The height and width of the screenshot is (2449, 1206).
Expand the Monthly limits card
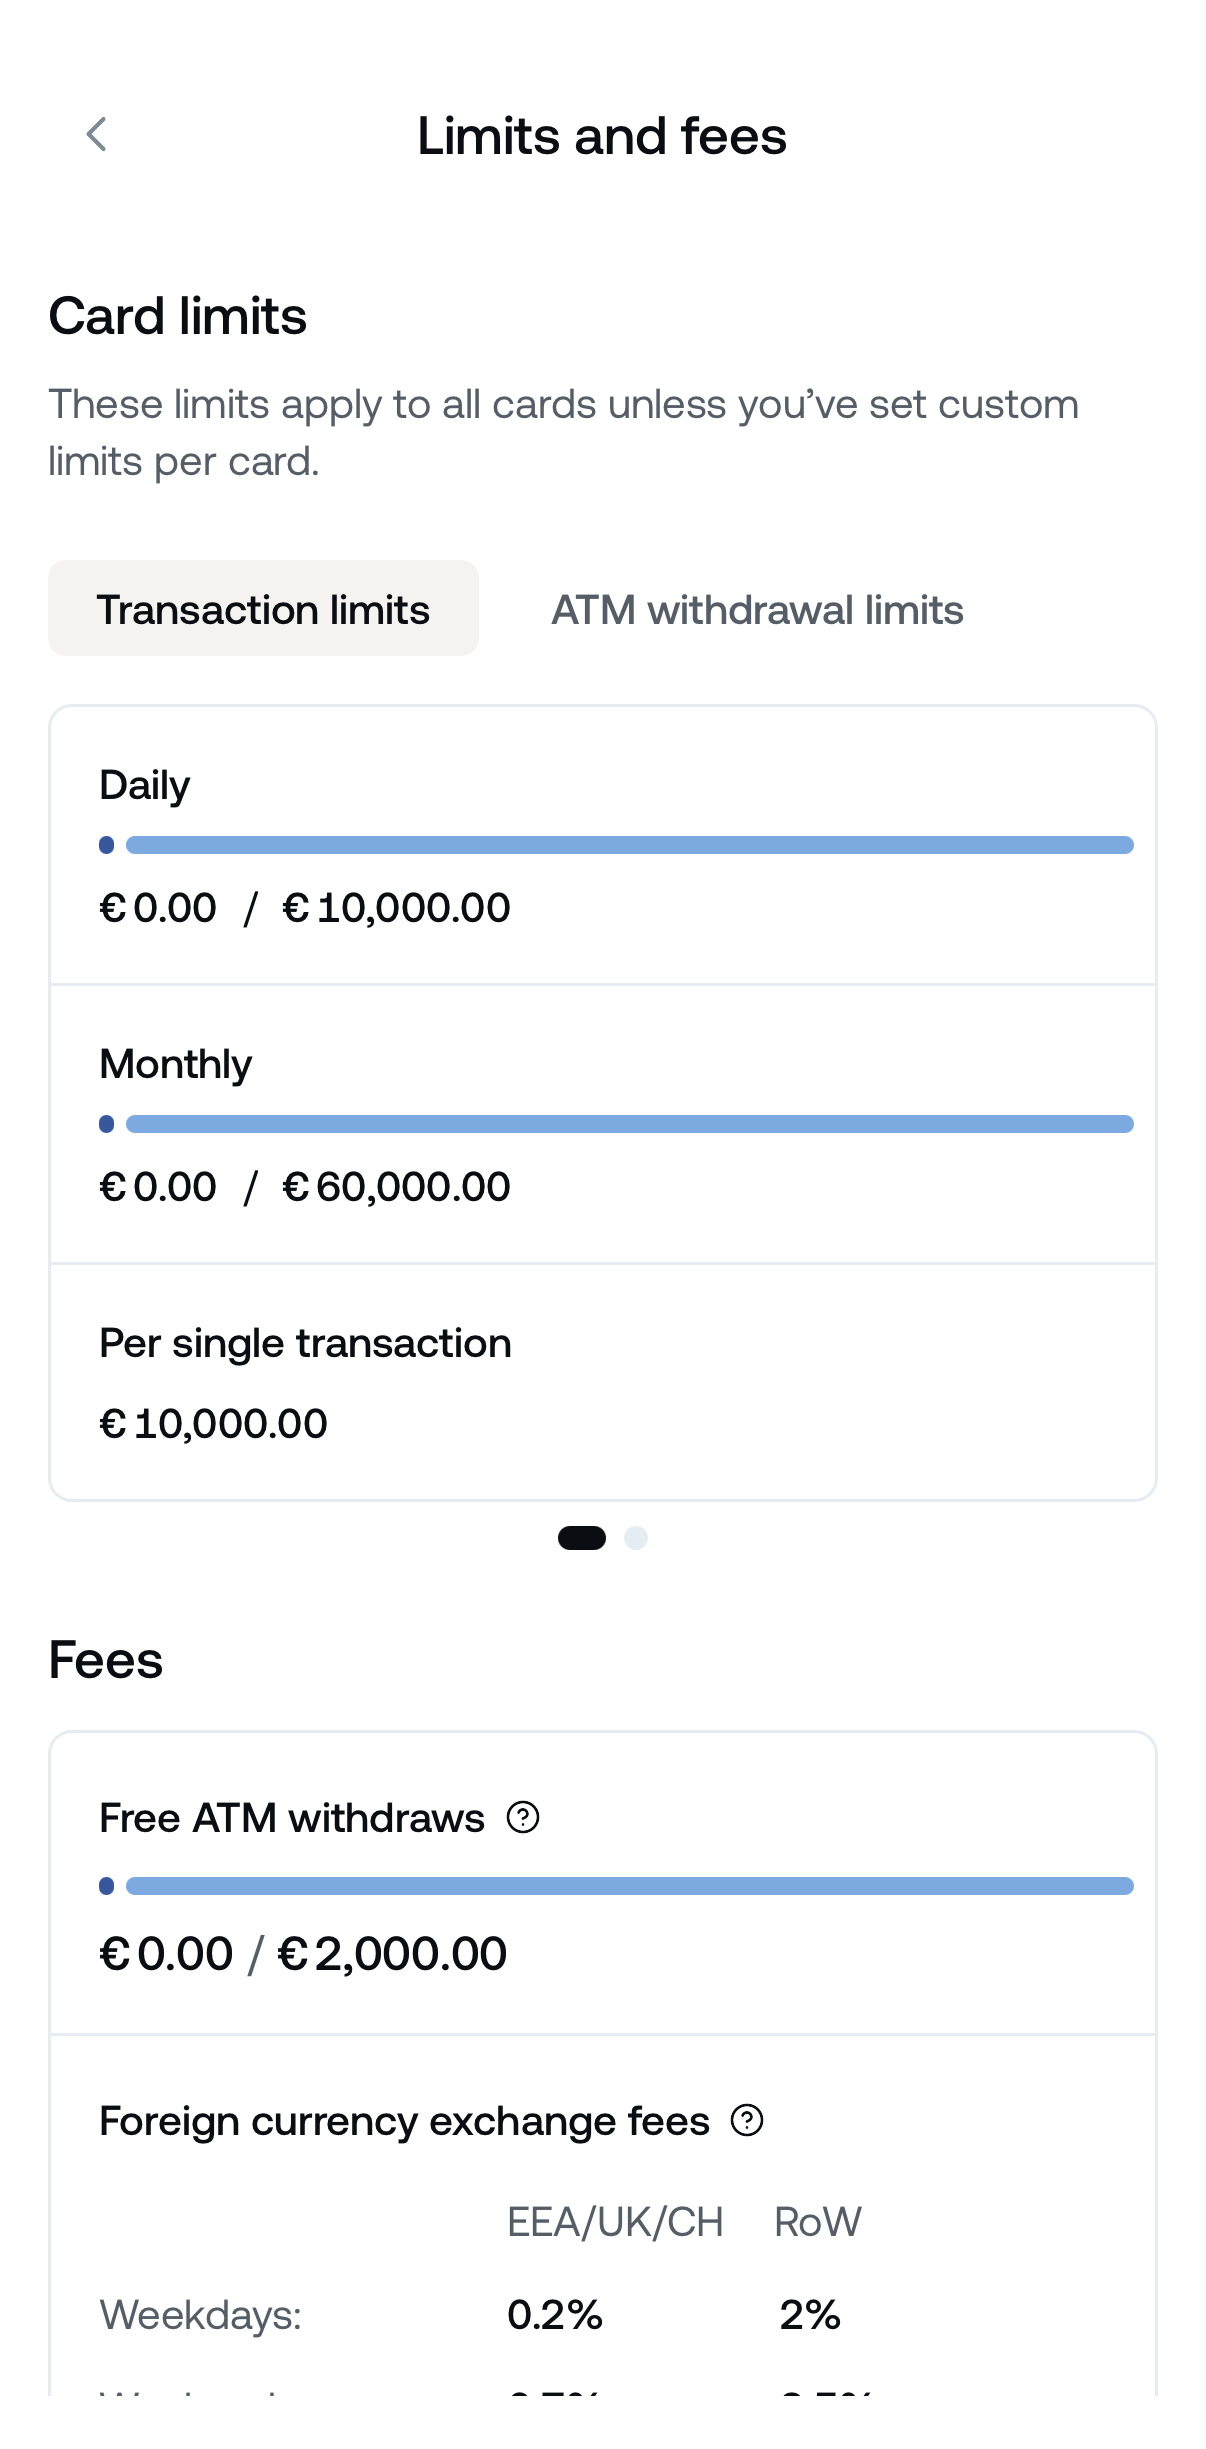[603, 1124]
